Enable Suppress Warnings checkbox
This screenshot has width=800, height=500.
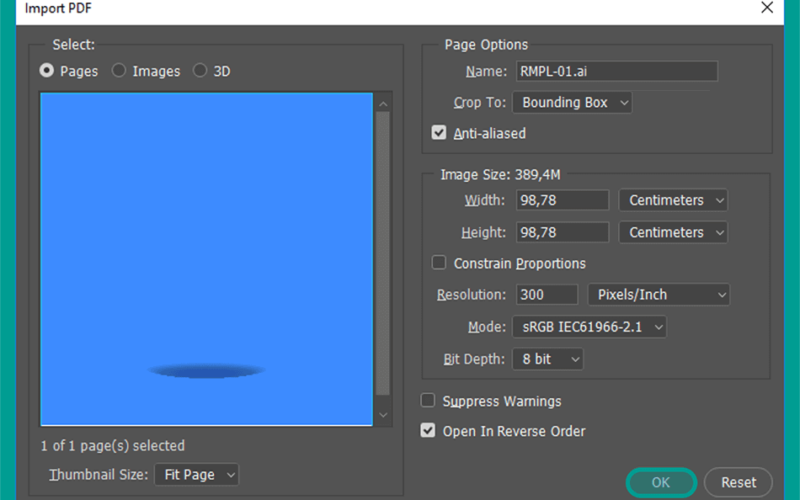(x=428, y=401)
